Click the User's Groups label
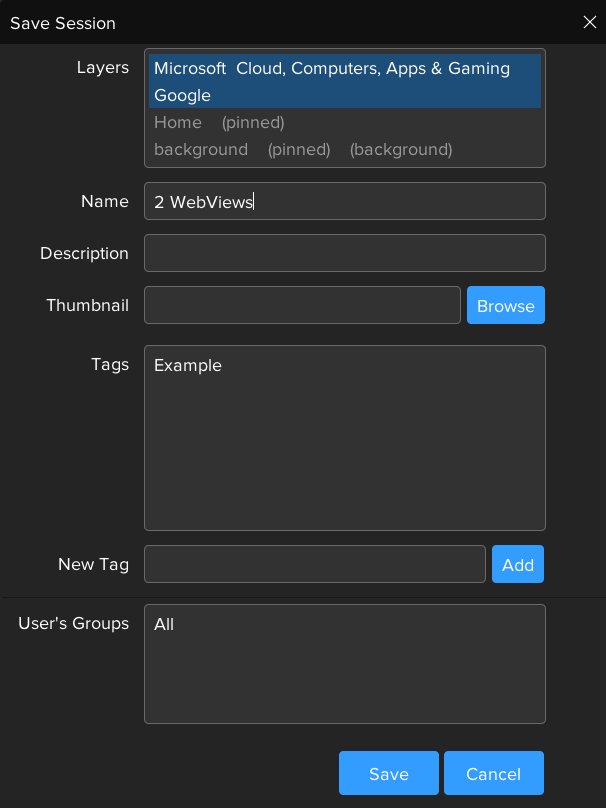 [x=73, y=624]
